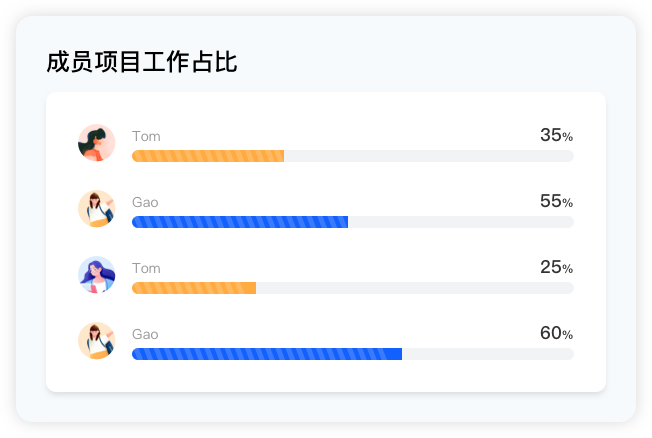Select the avatar of Gao with 55%
This screenshot has width=652, height=438.
96,209
